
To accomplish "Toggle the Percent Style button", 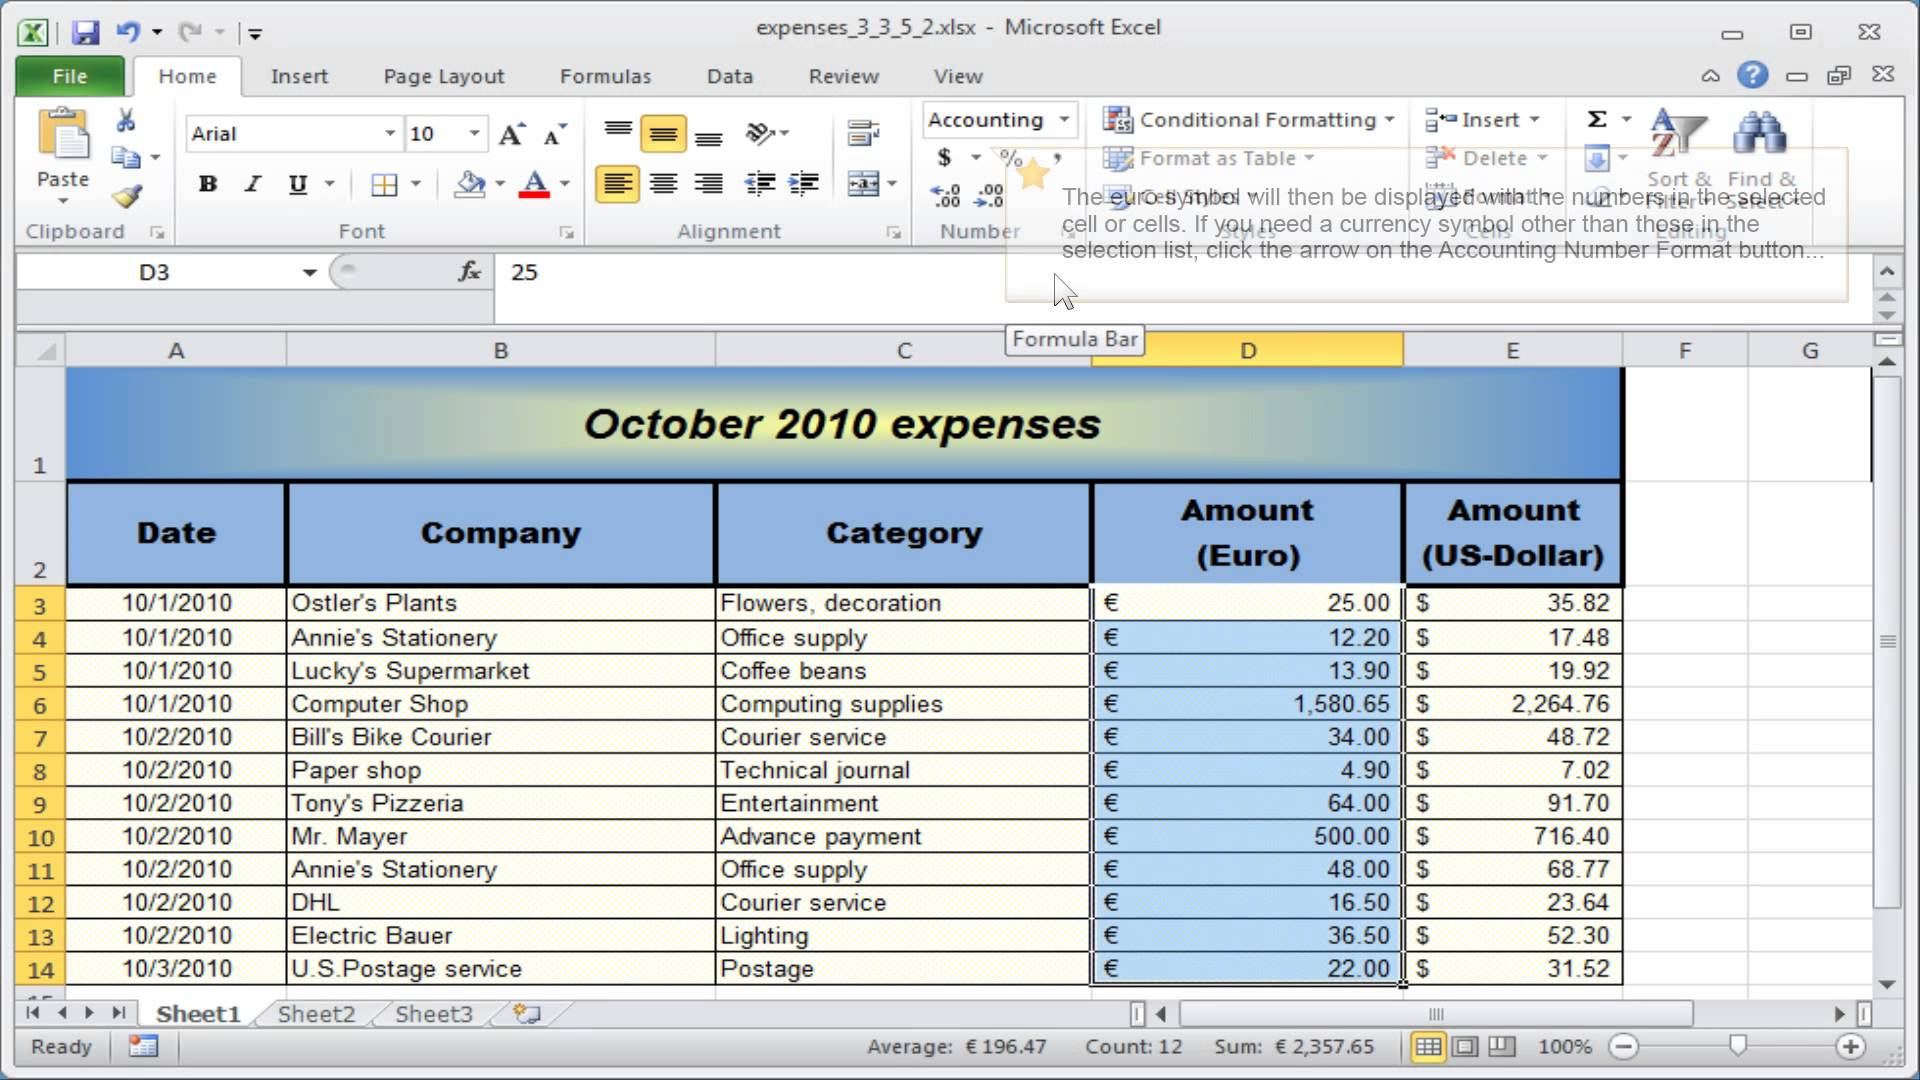I will coord(1009,156).
